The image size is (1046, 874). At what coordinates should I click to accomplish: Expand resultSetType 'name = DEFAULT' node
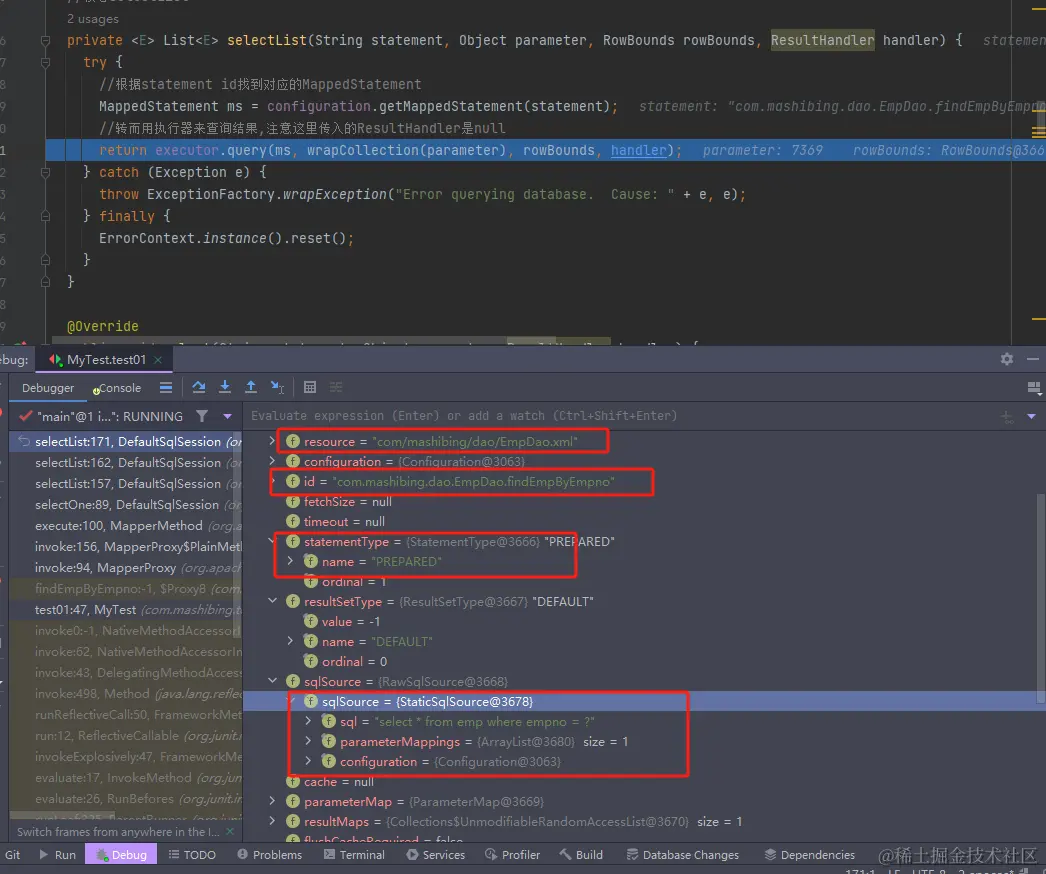click(x=290, y=641)
